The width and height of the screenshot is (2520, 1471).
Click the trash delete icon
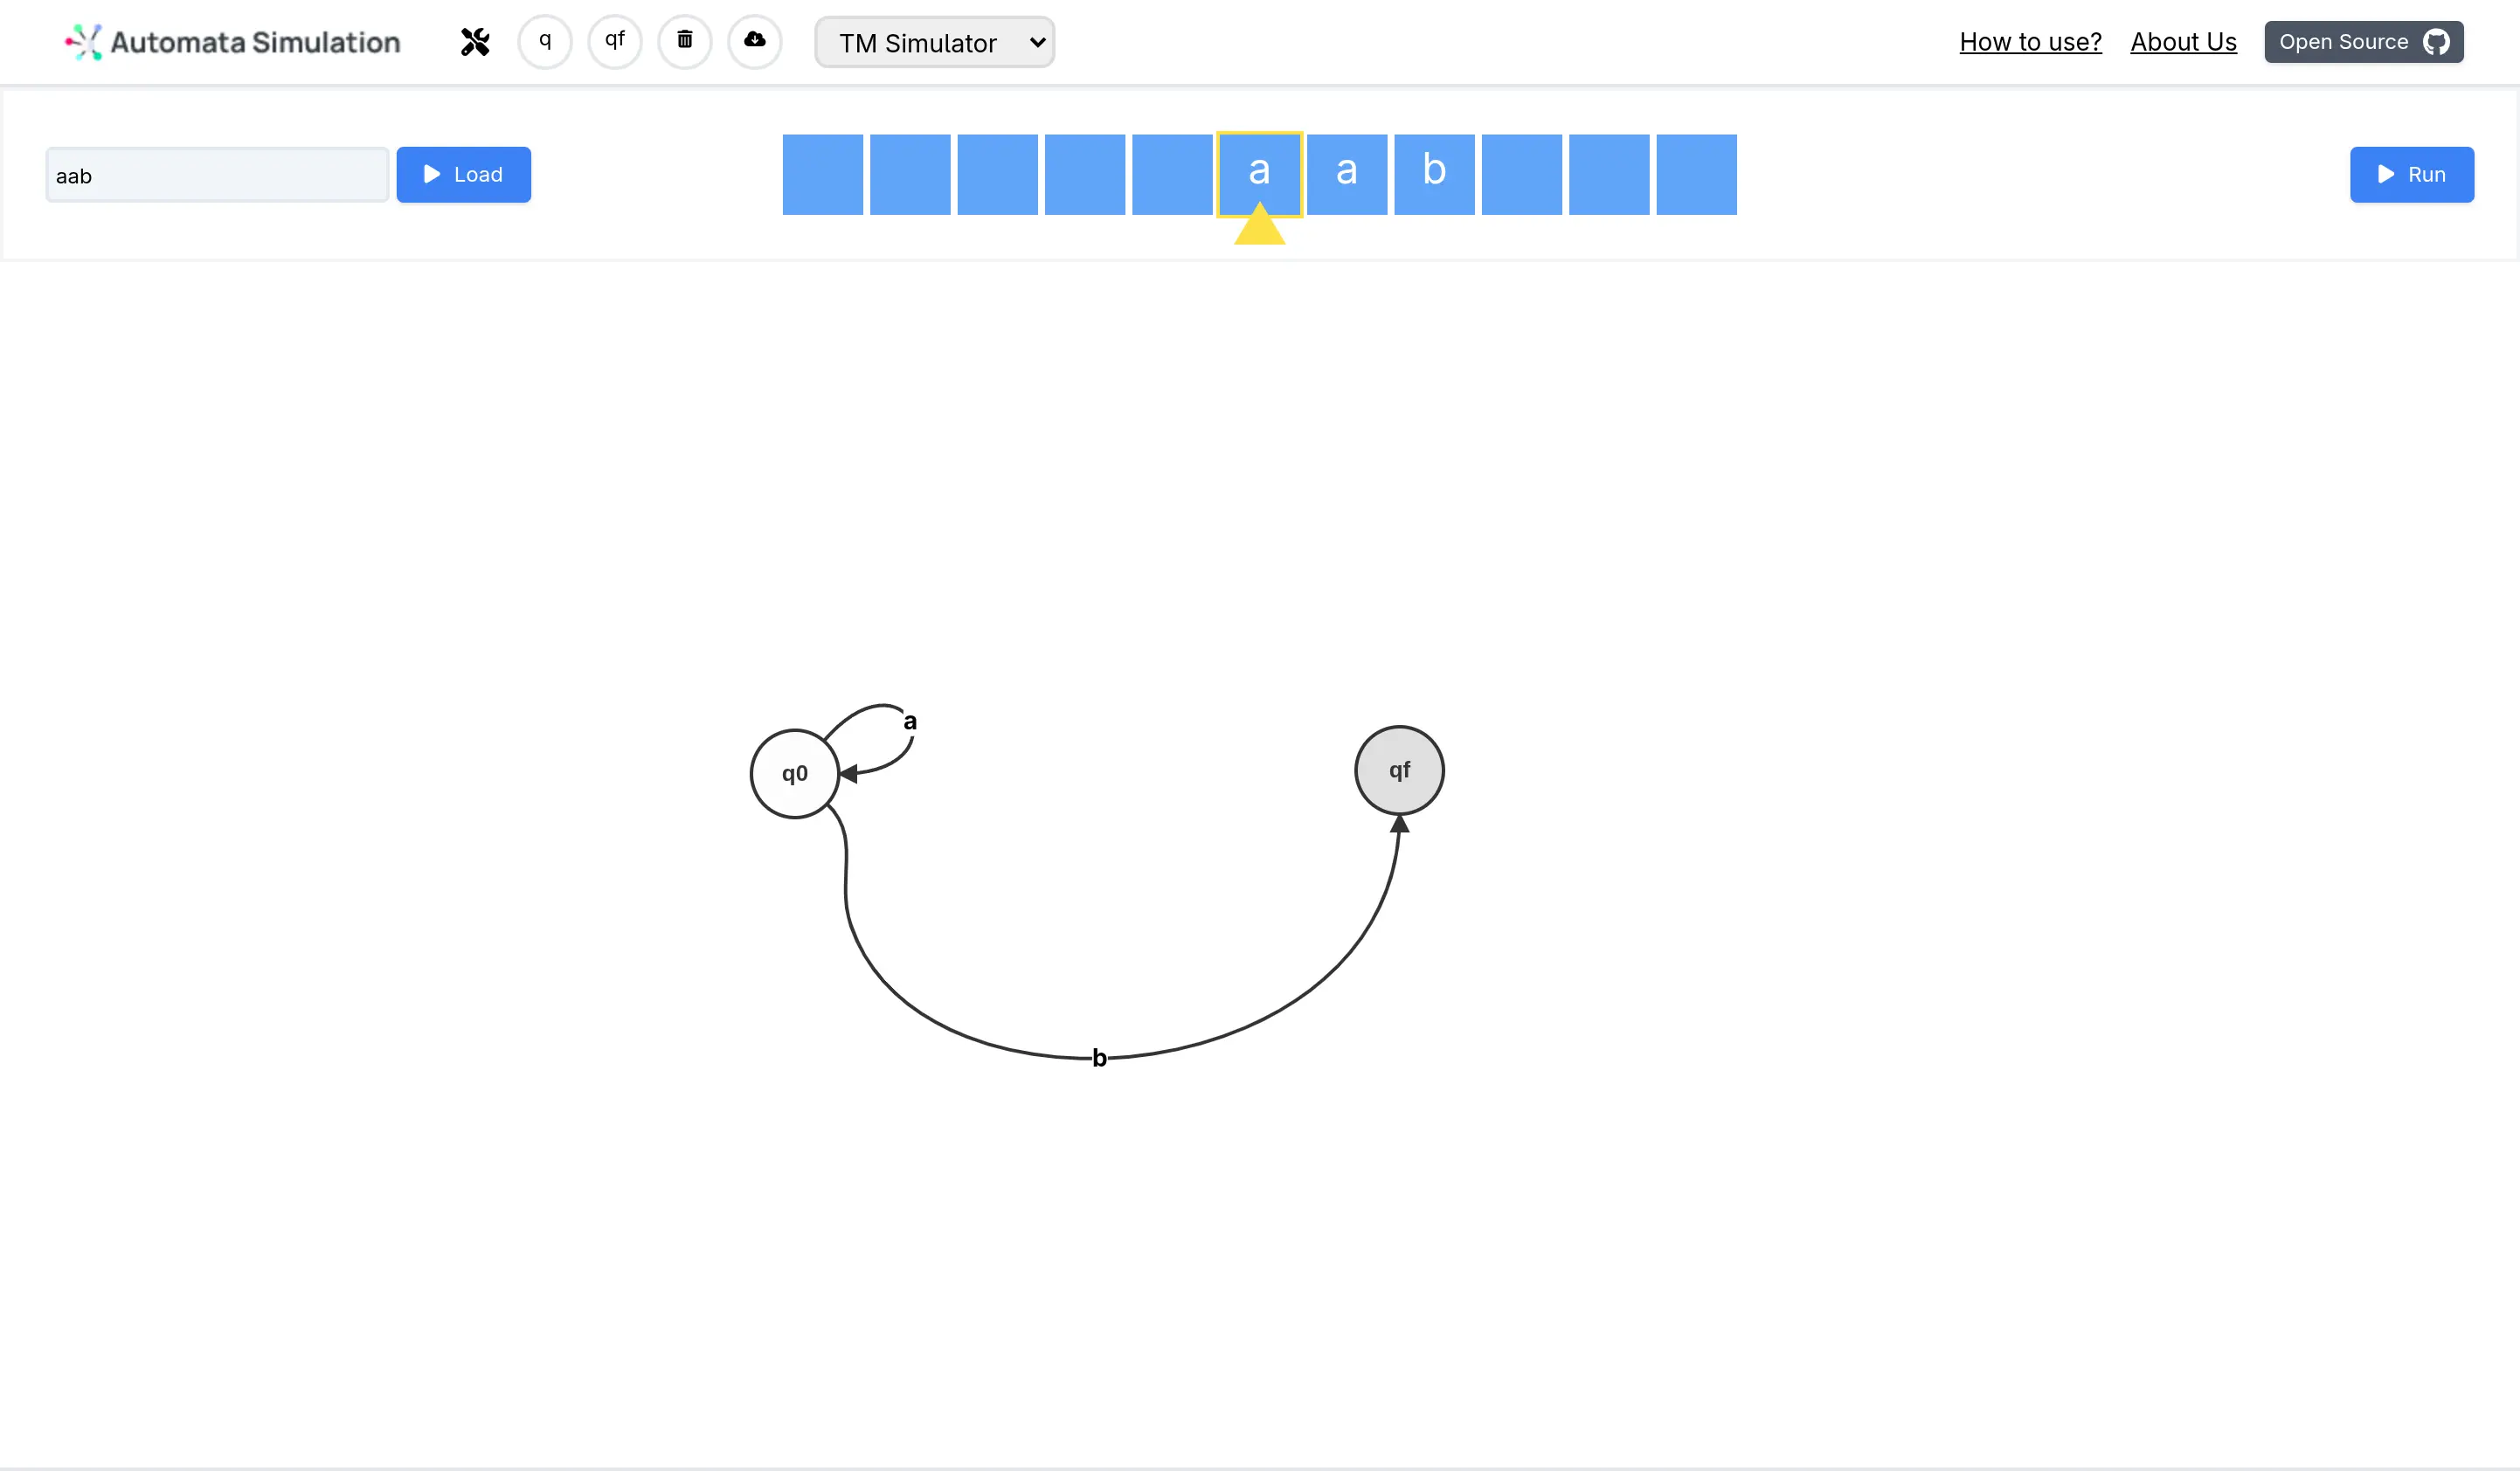685,42
